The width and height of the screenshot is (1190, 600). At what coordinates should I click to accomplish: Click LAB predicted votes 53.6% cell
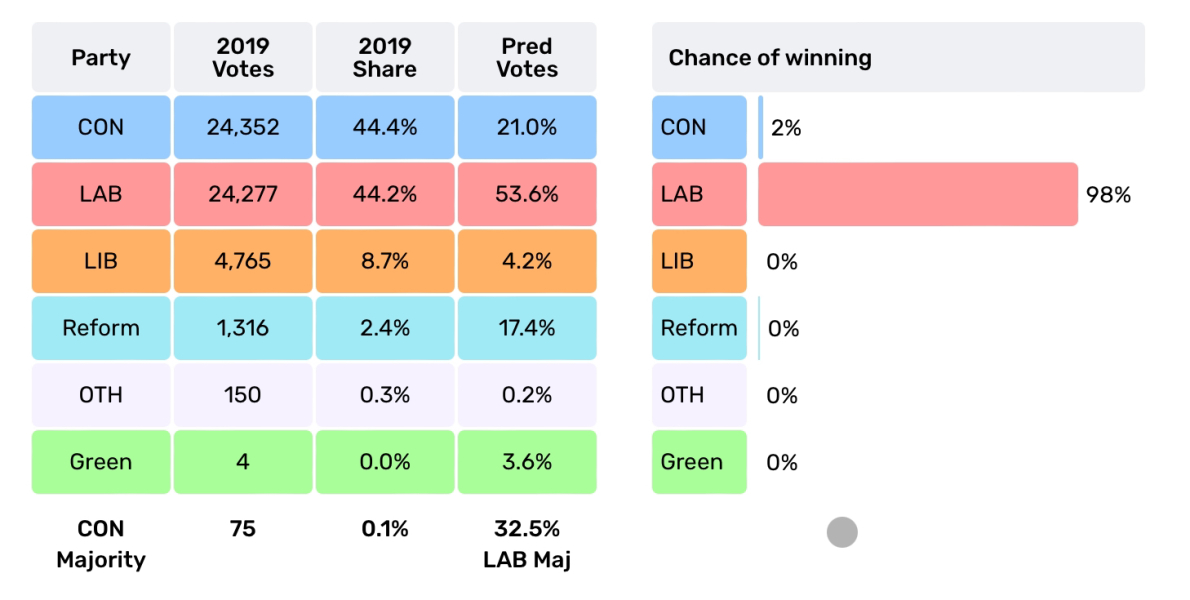(527, 194)
